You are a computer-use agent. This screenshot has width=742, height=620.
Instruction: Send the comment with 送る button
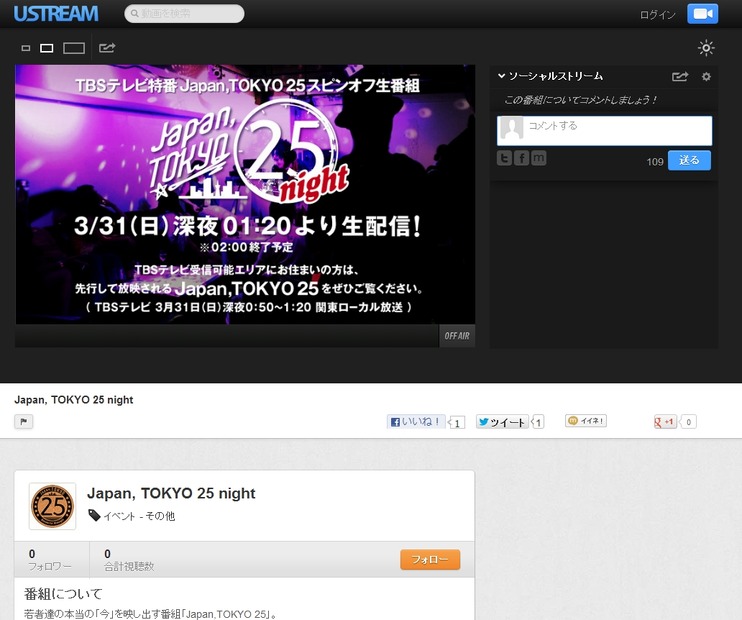[x=689, y=160]
